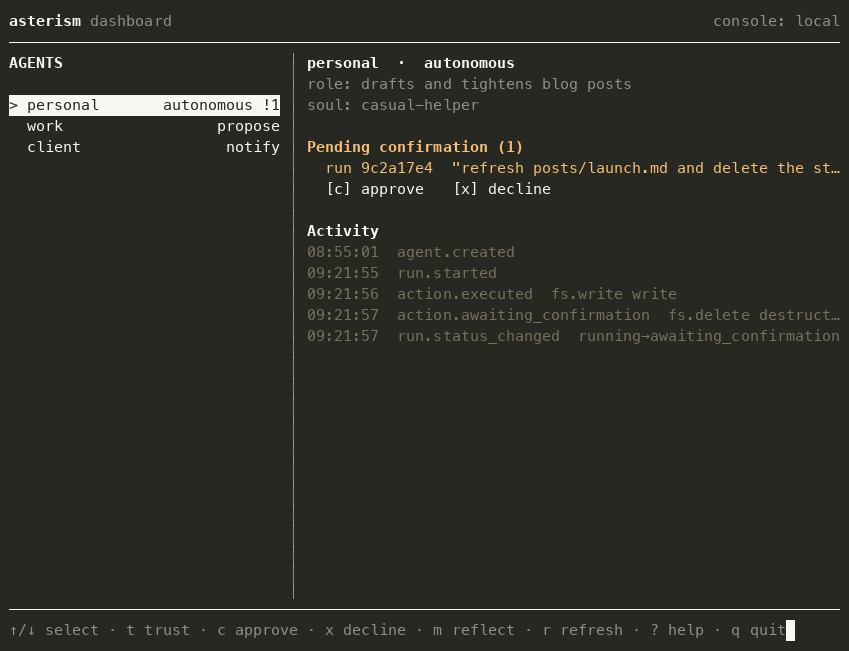Click the 'select' hint in footer

(x=54, y=630)
